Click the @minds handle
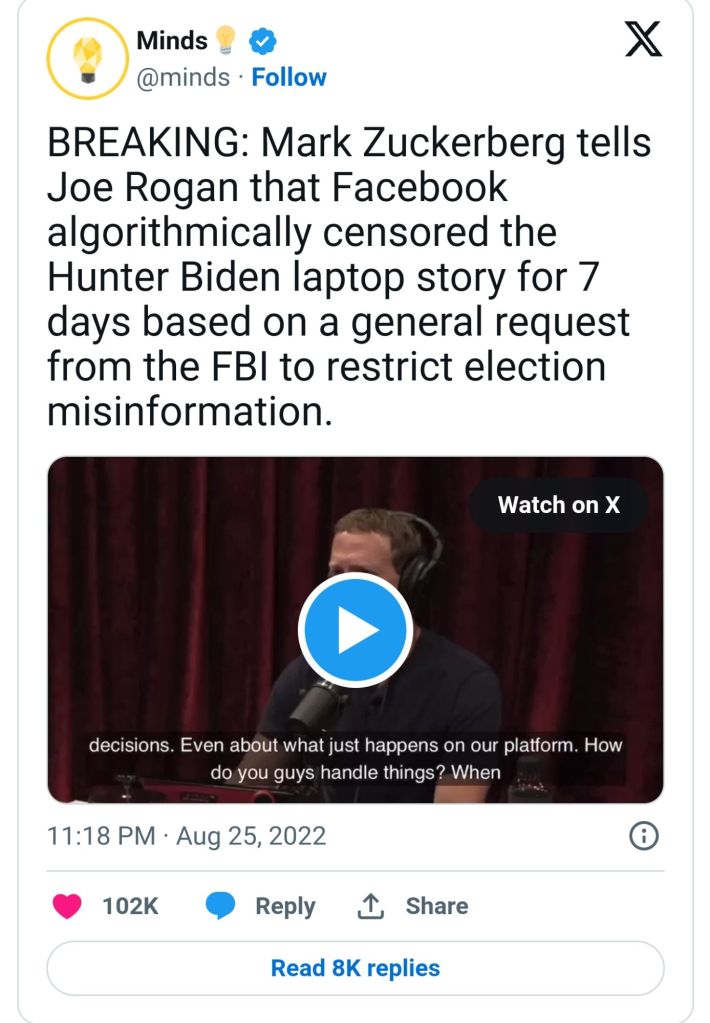 [182, 77]
